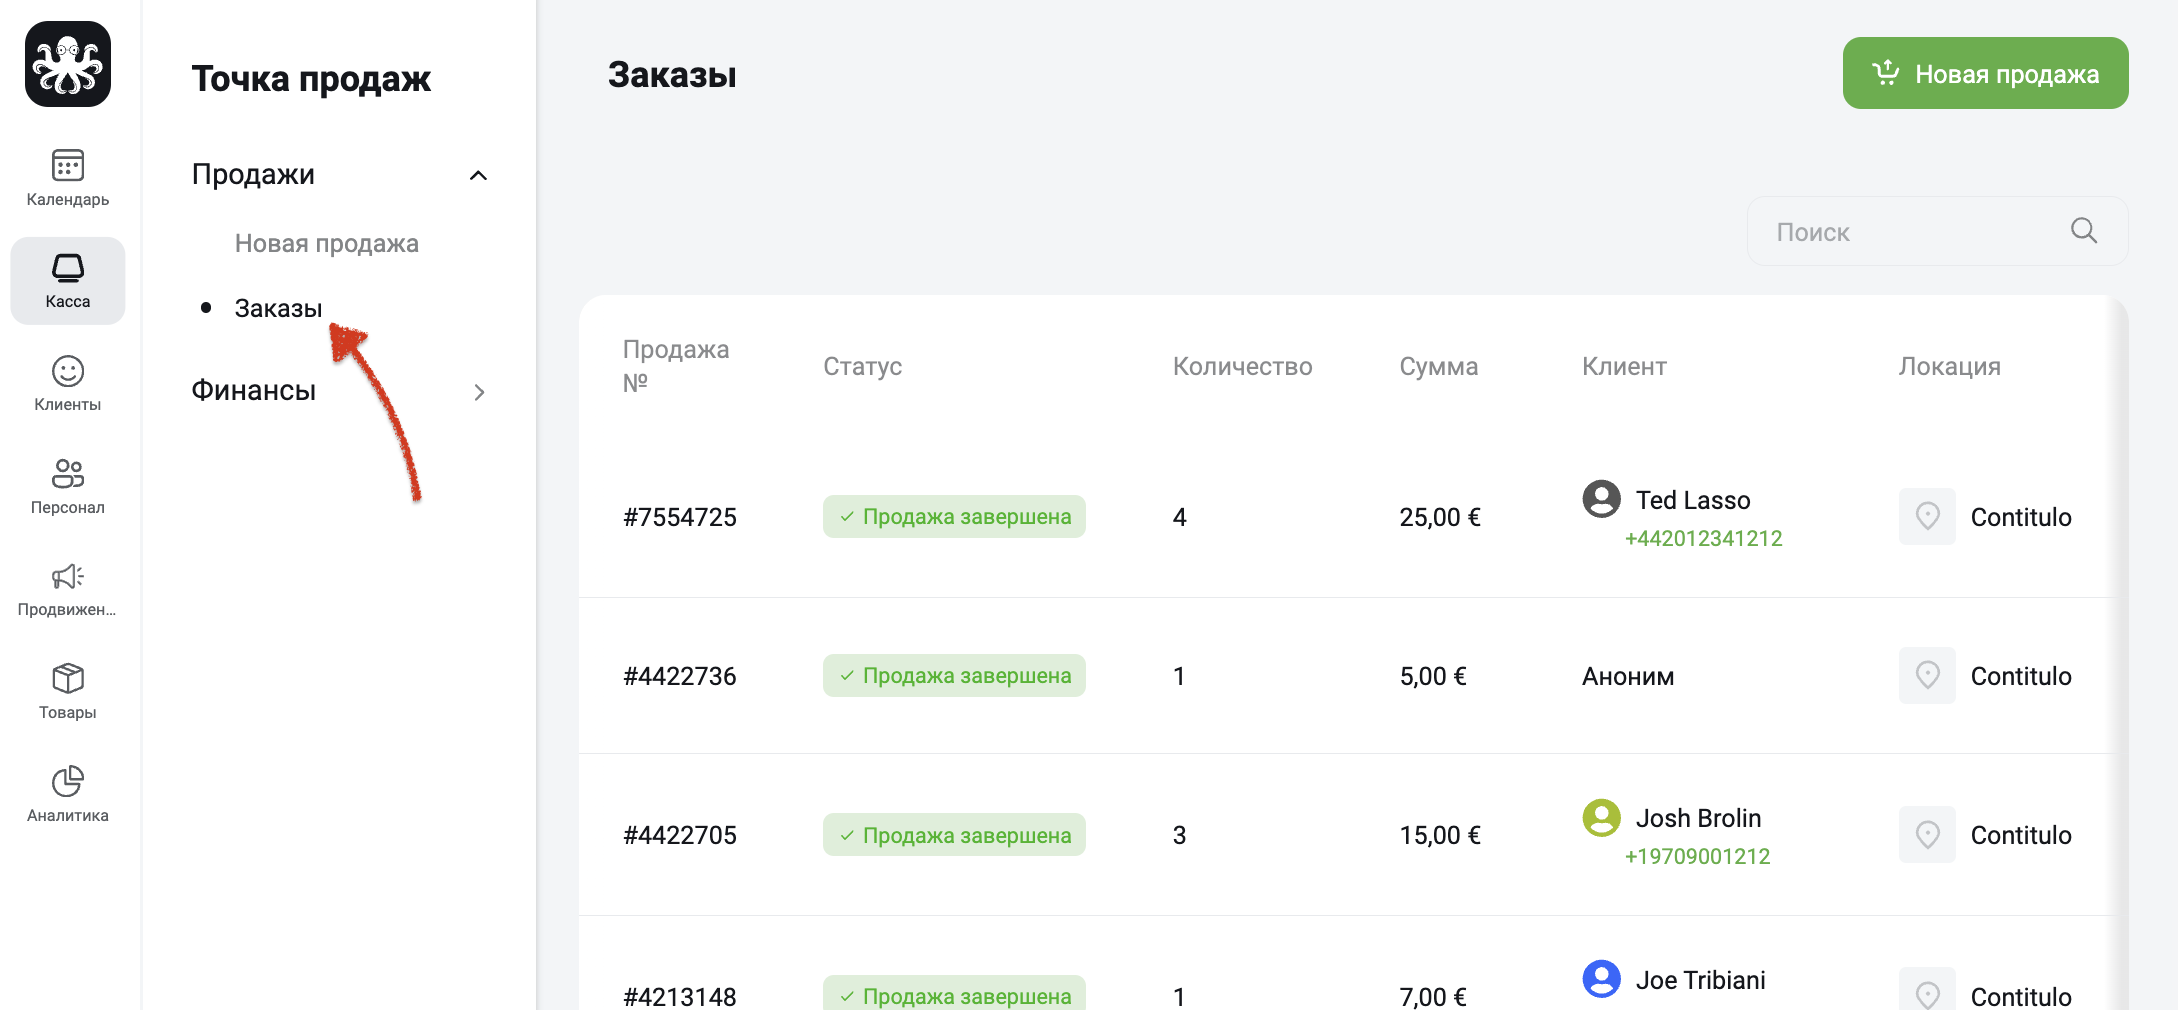
Task: Click location pin in order #4213148 row
Action: (1927, 990)
